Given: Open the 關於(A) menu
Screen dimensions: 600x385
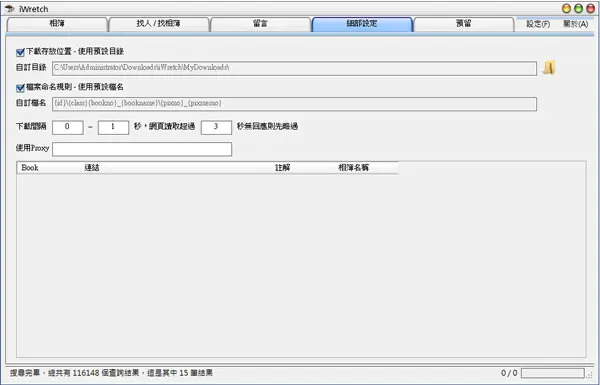Looking at the screenshot, I should pos(575,24).
